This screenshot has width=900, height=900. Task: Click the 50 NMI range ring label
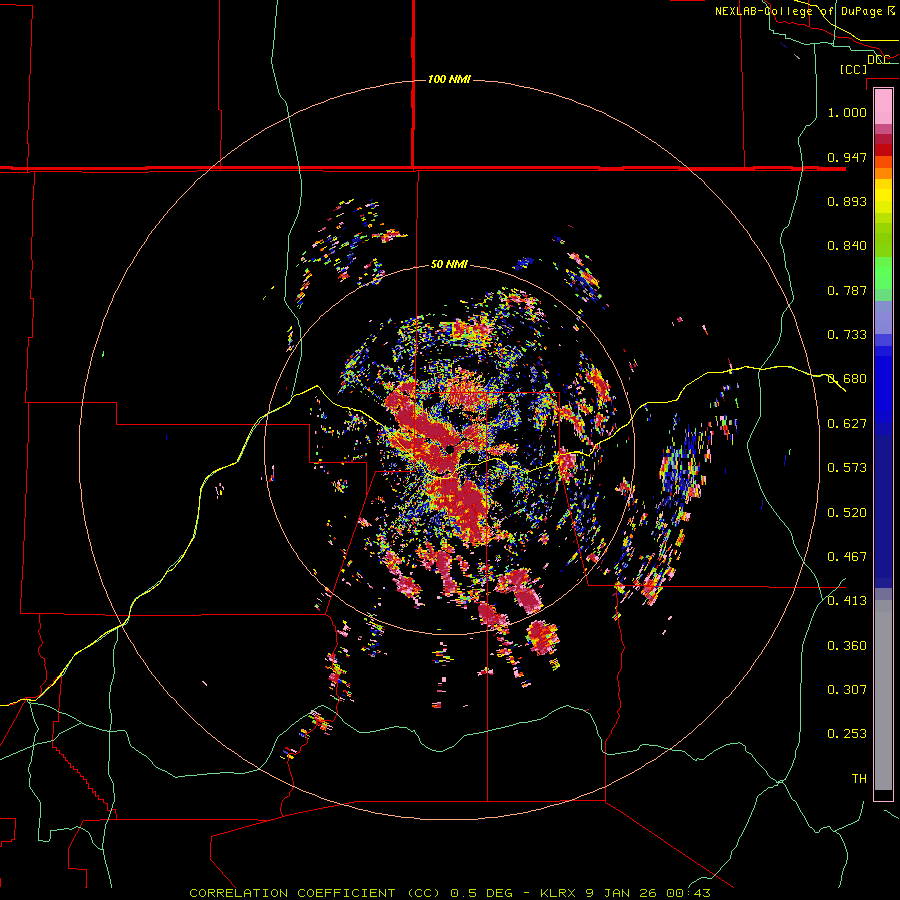[x=449, y=264]
